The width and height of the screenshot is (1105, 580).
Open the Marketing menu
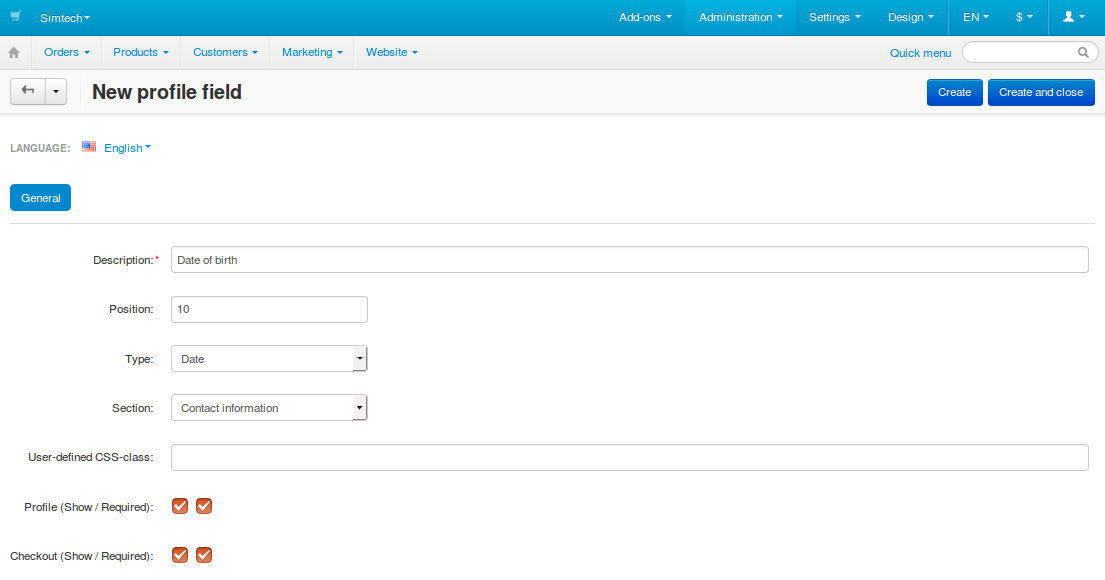coord(312,52)
